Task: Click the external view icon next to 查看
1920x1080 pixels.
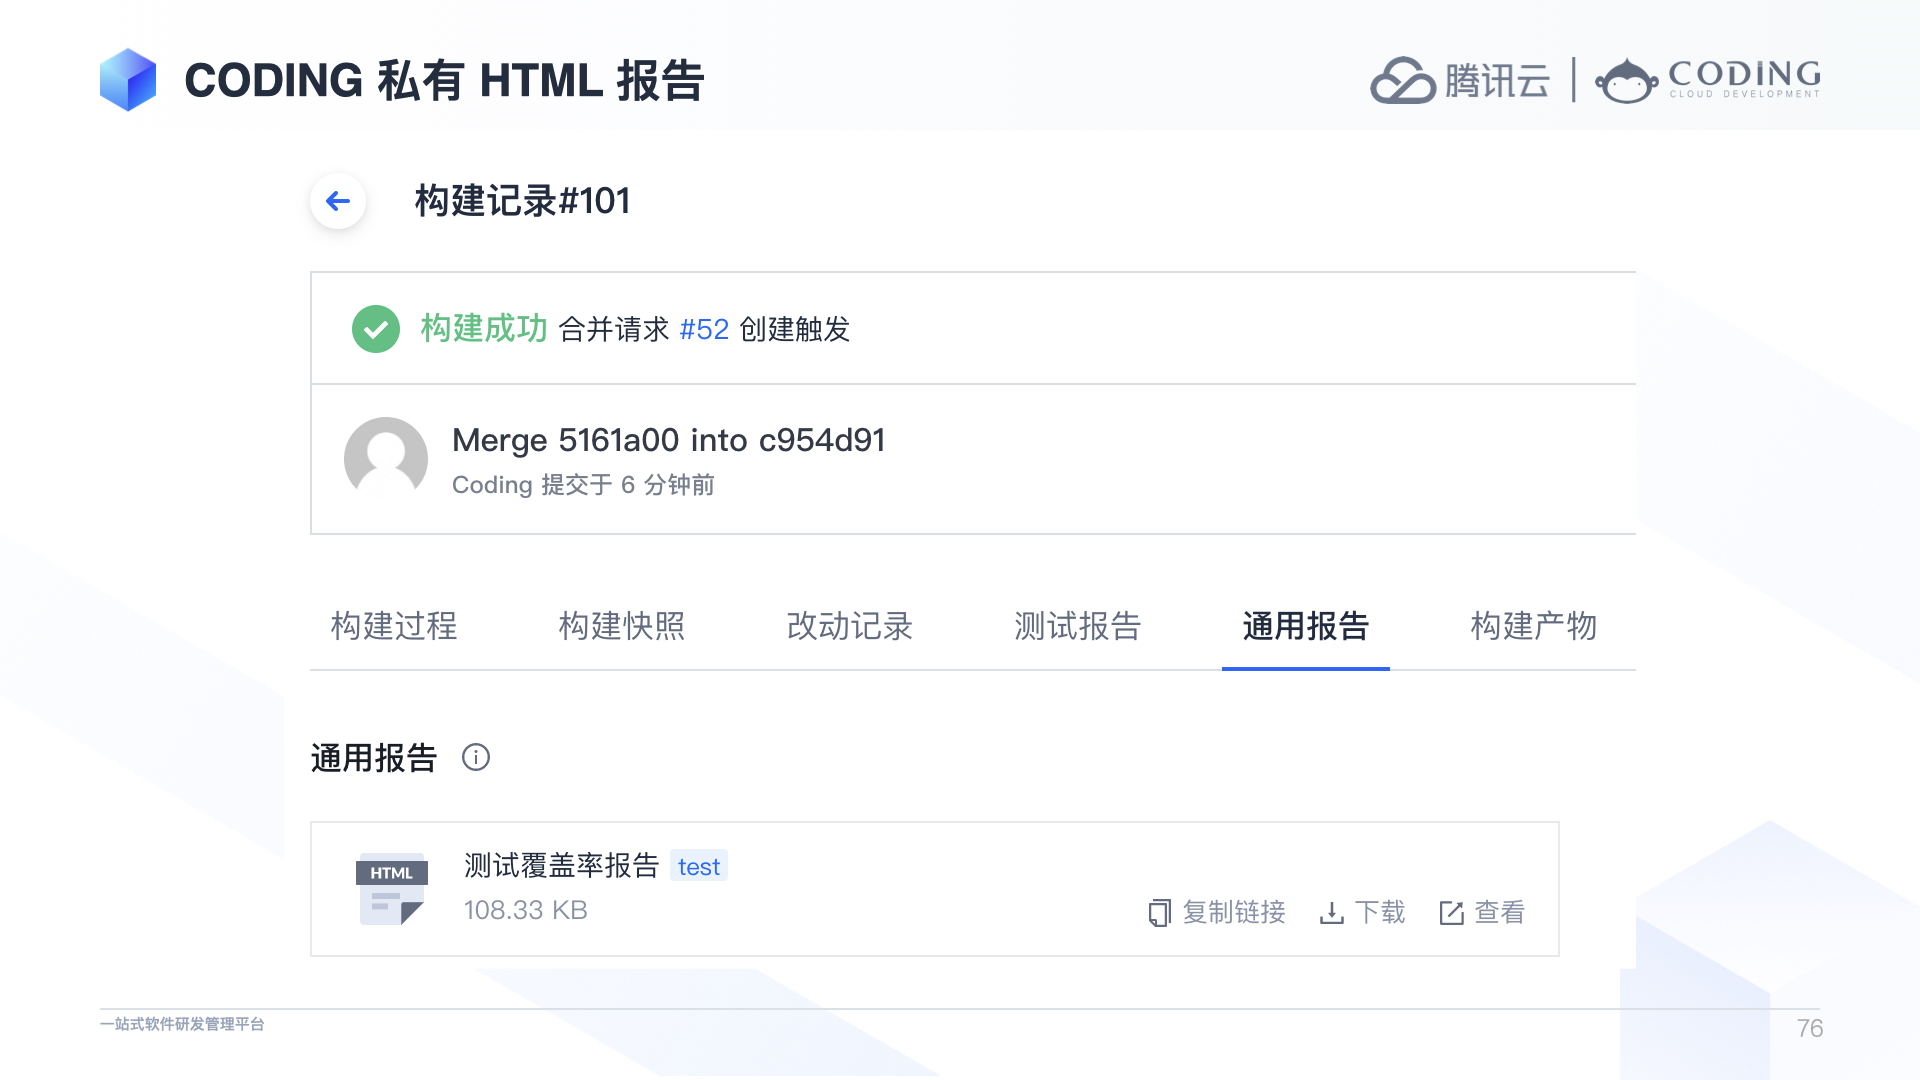Action: [1451, 912]
